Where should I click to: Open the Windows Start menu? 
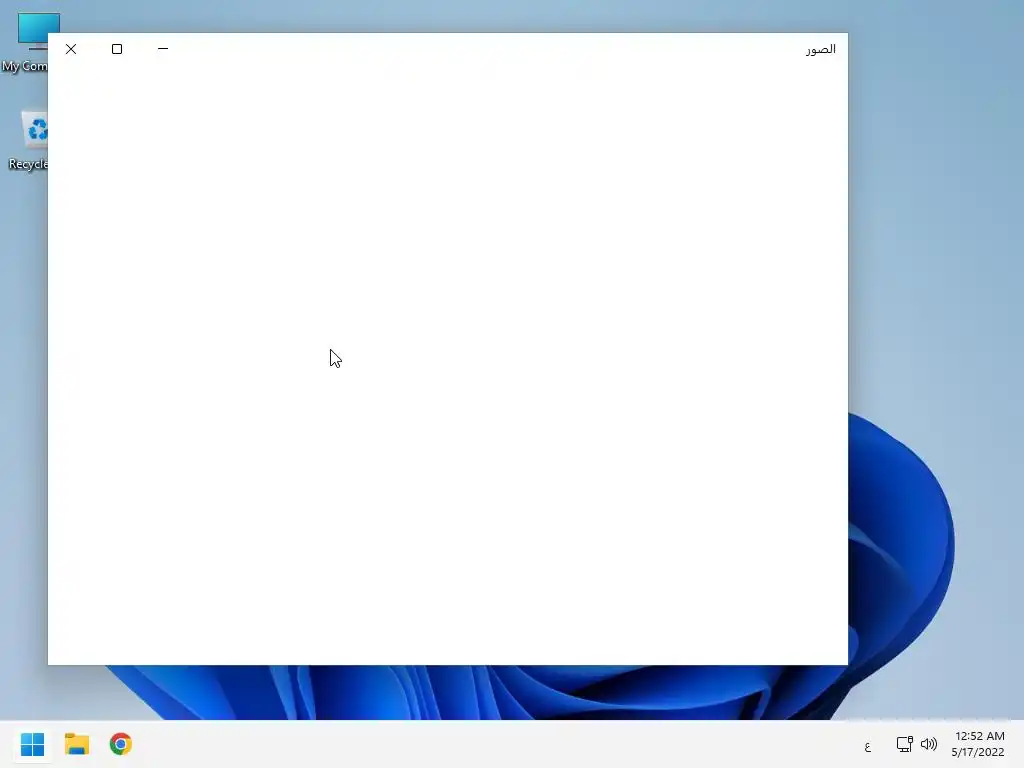coord(33,744)
